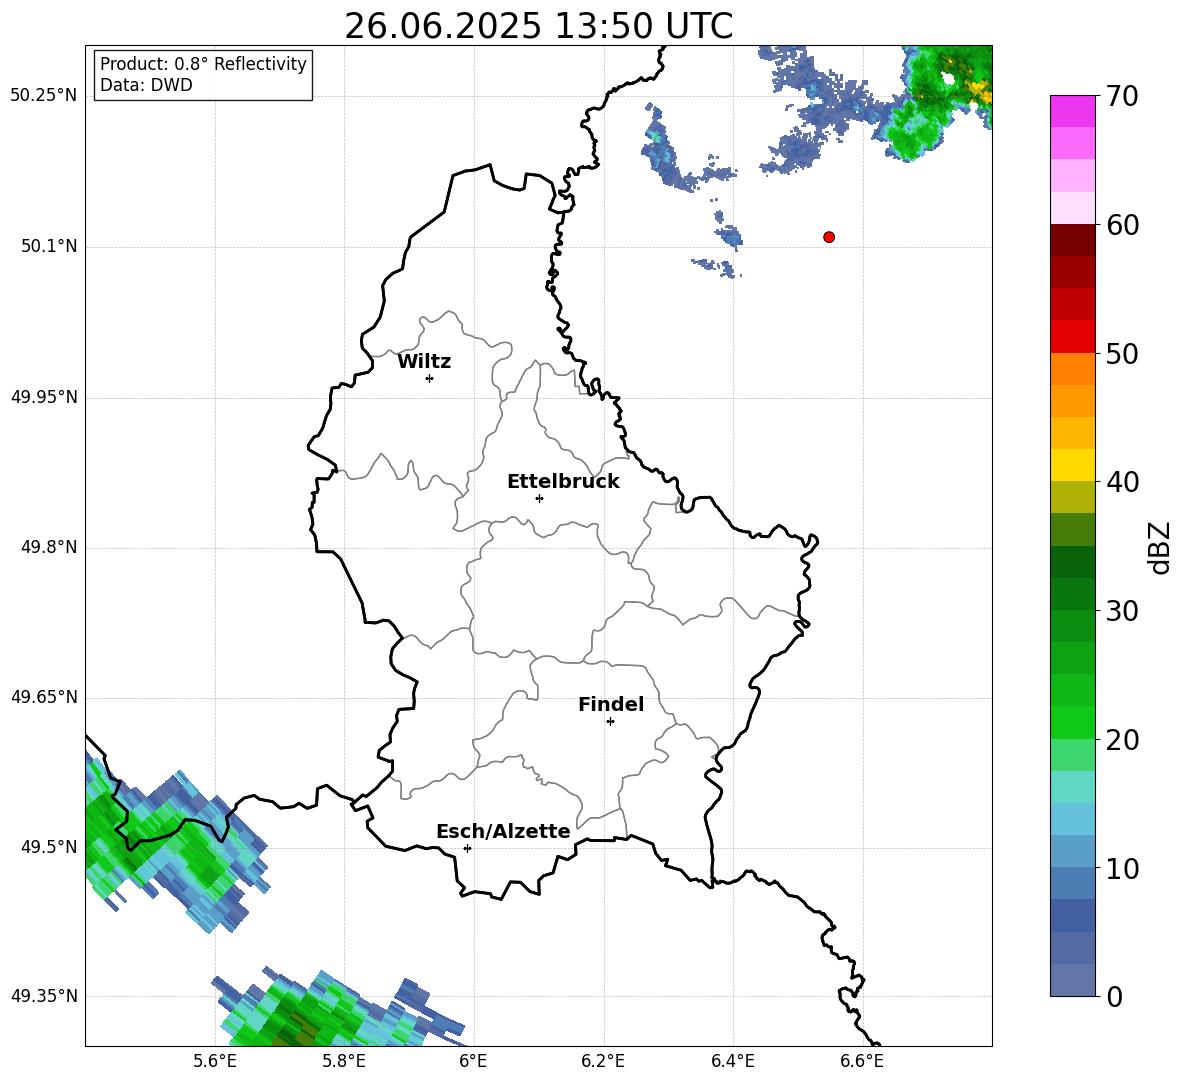Click the 5.8°E longitude label
Image resolution: width=1184 pixels, height=1081 pixels.
[x=344, y=1061]
